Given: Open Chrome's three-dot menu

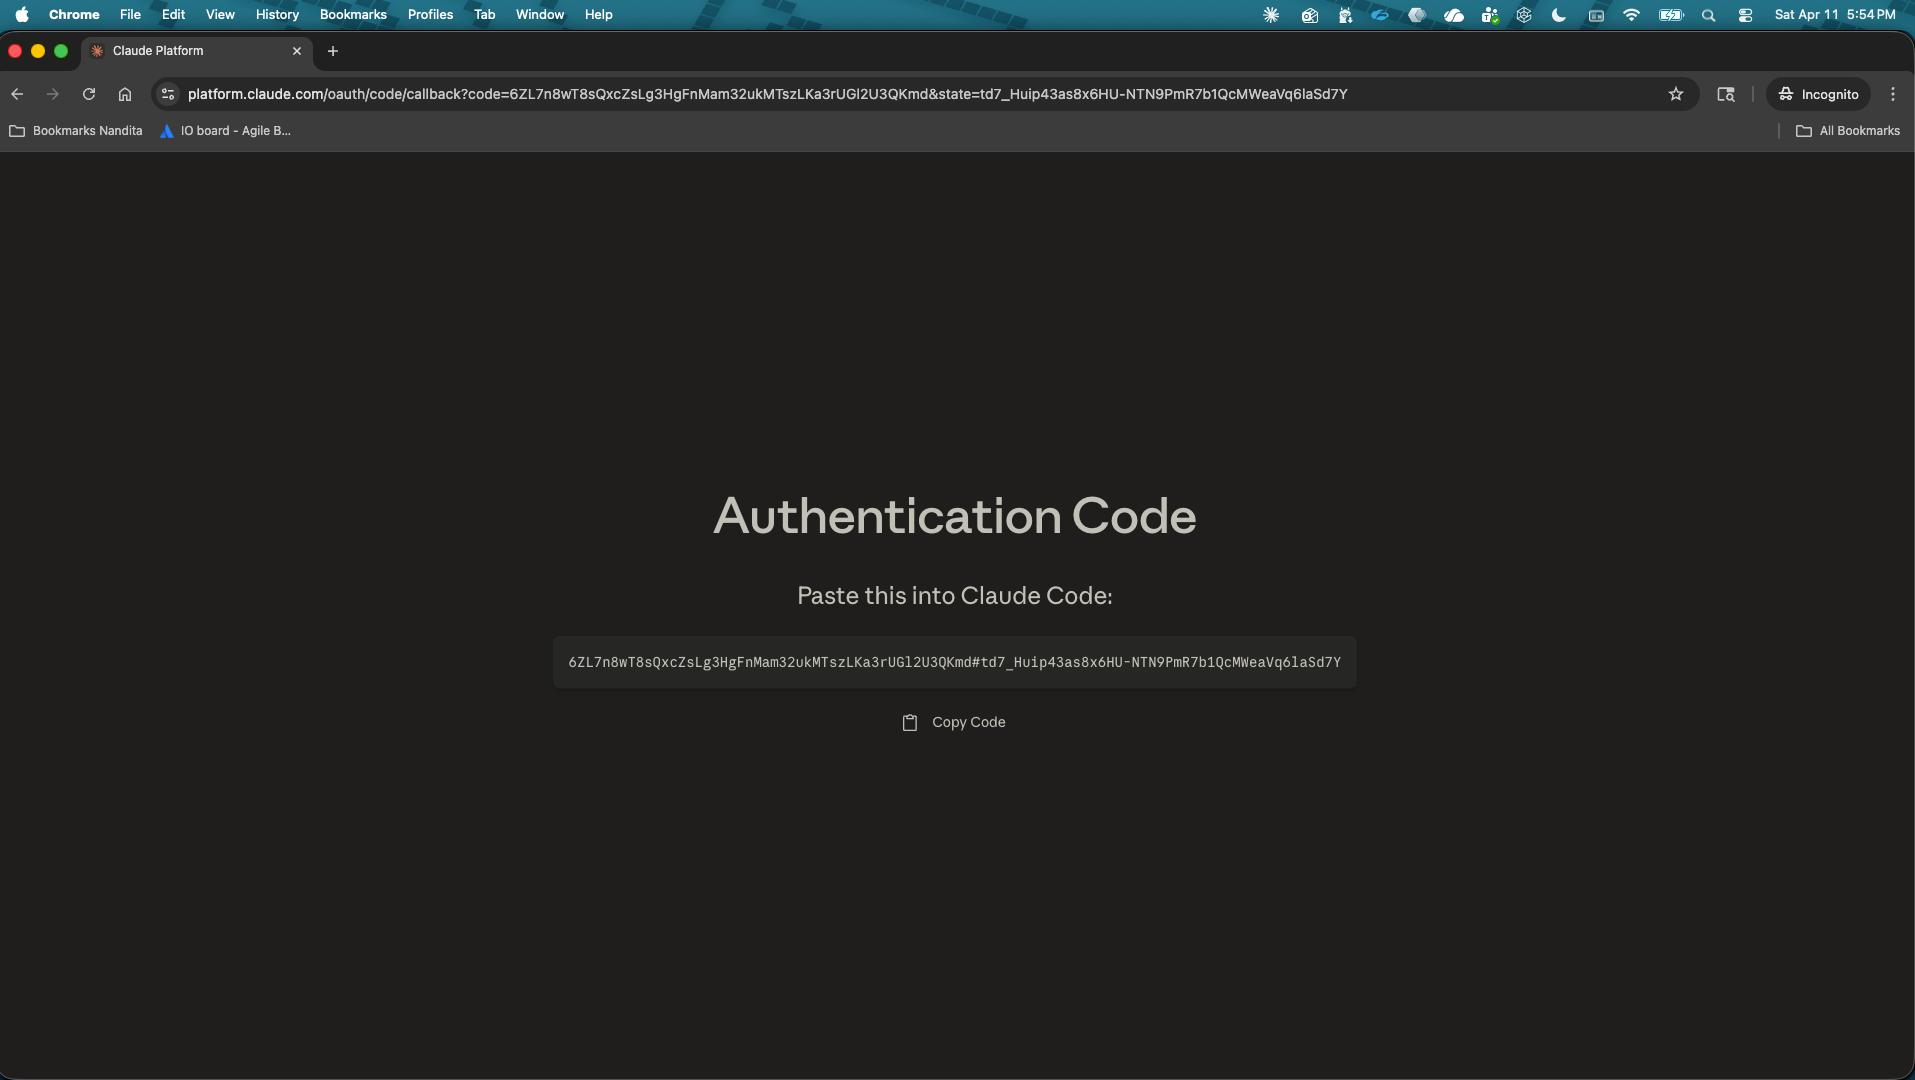Looking at the screenshot, I should pyautogui.click(x=1893, y=94).
